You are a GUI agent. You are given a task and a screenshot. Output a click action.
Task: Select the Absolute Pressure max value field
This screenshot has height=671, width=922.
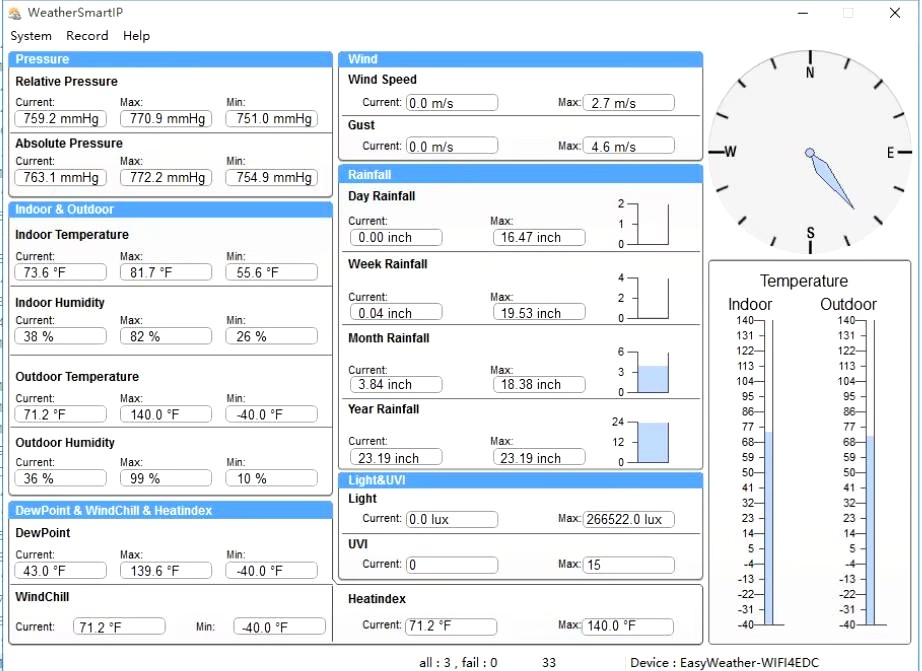click(x=166, y=178)
